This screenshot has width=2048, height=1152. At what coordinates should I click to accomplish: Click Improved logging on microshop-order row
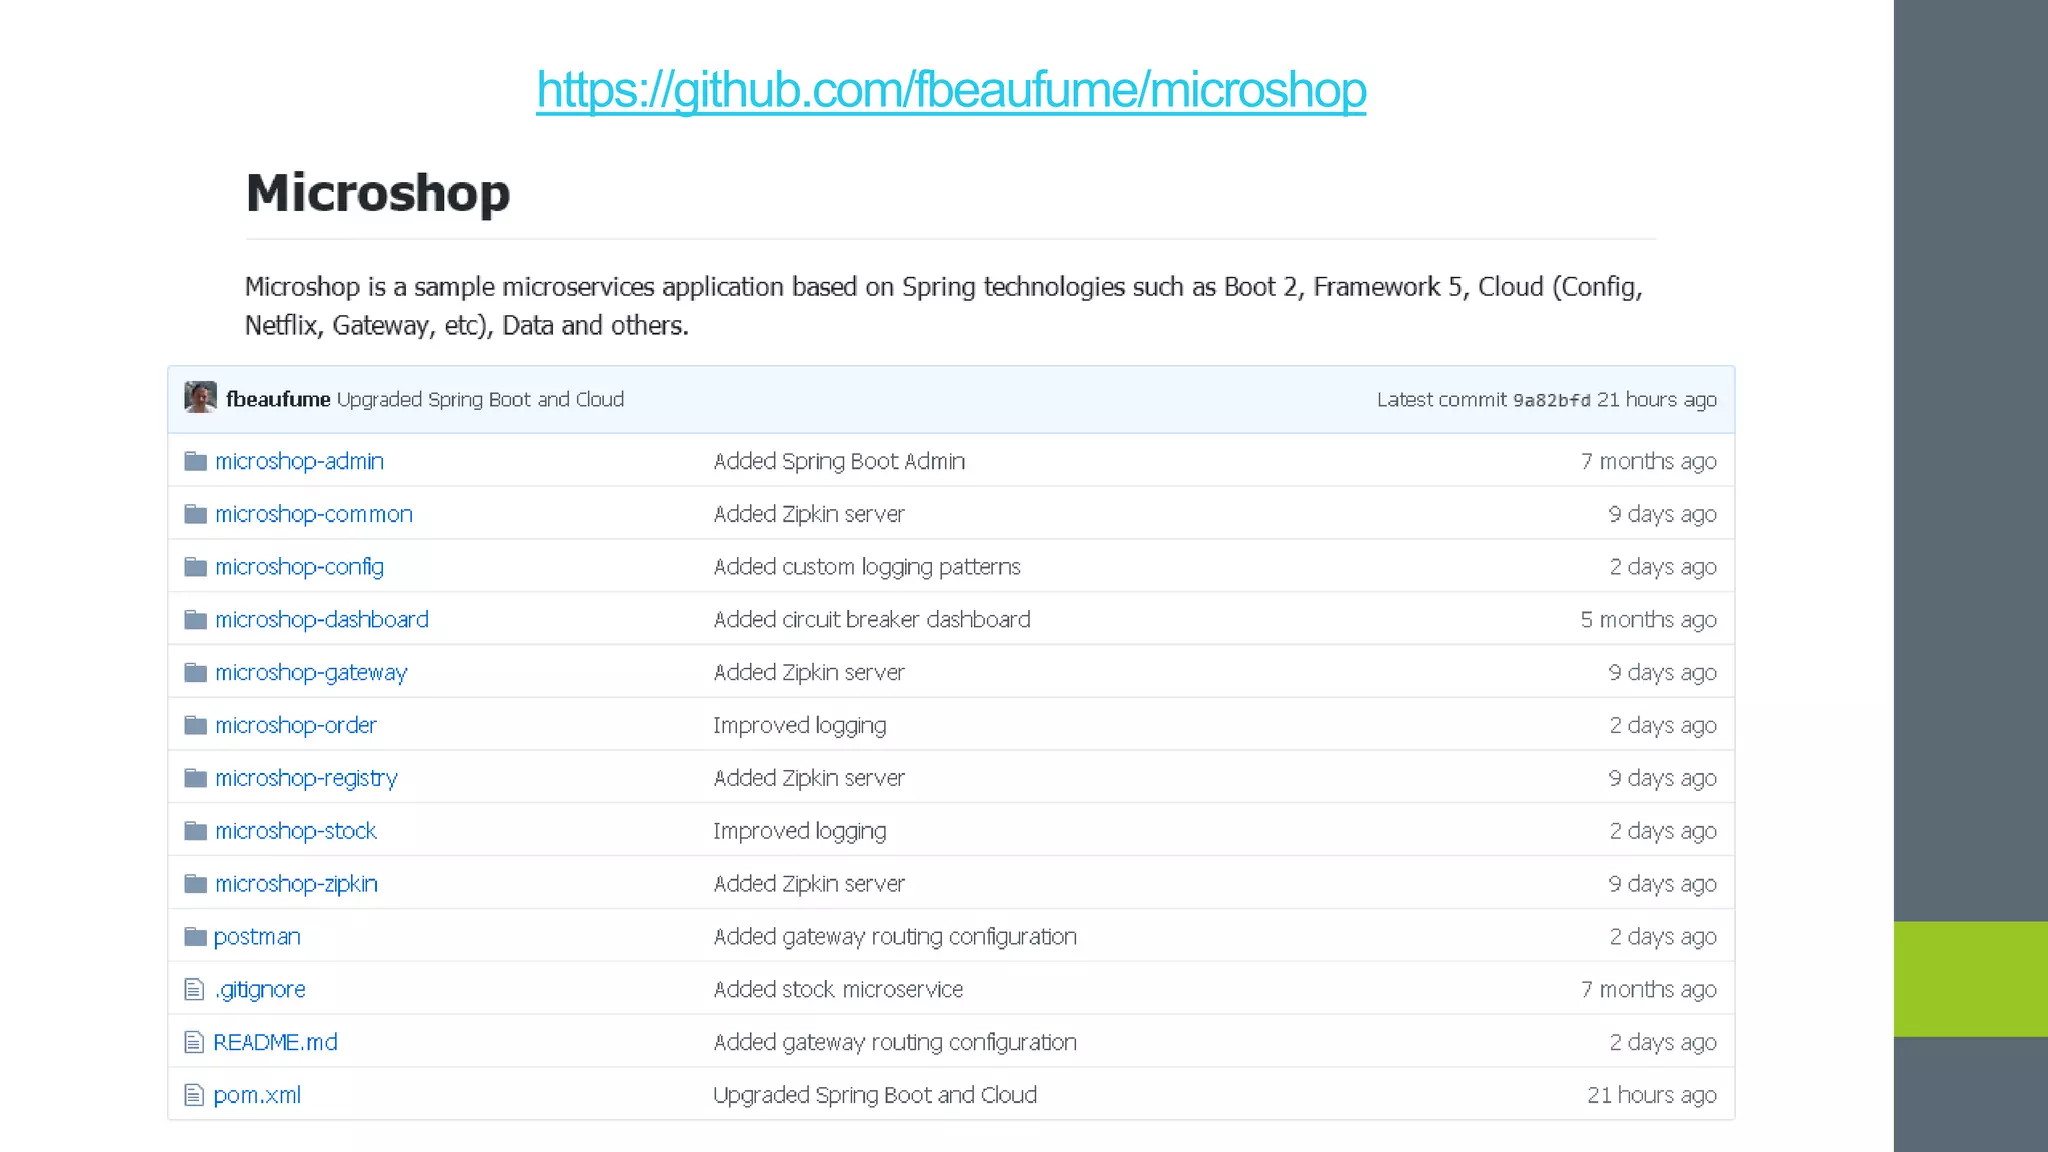click(800, 725)
